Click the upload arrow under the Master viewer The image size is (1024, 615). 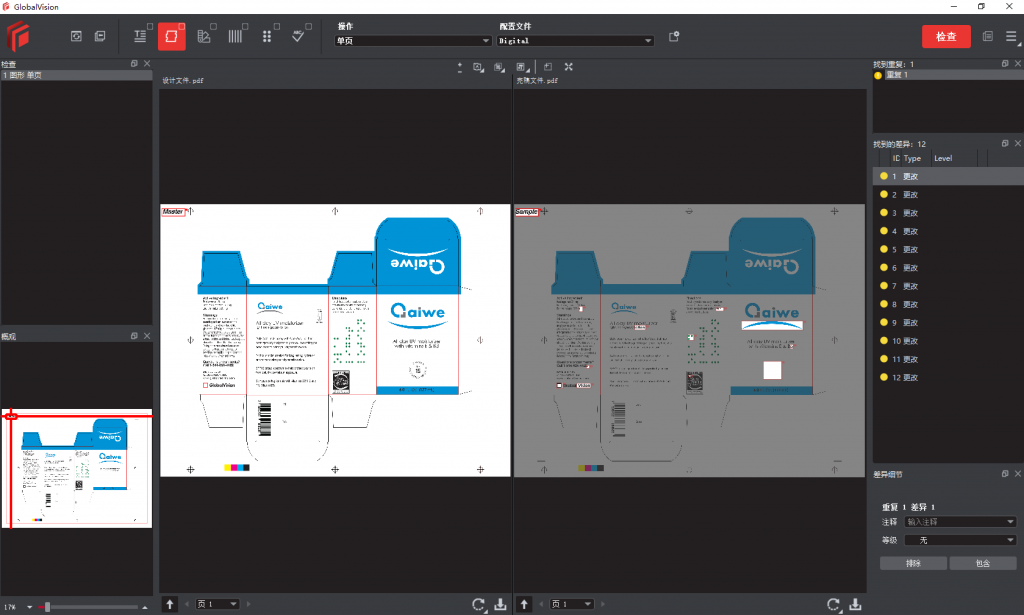(x=170, y=605)
